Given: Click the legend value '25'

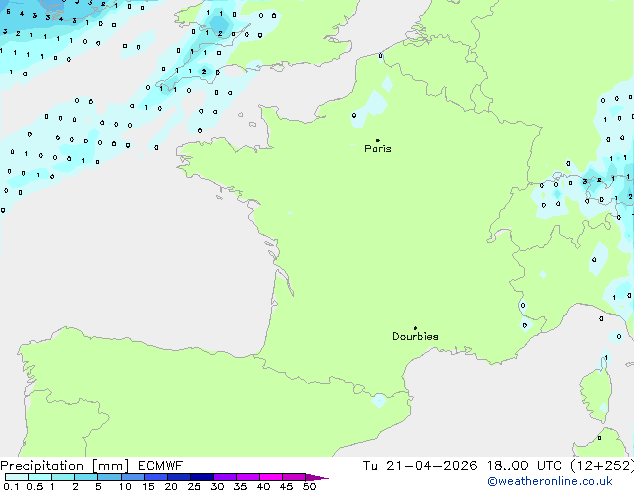Looking at the screenshot, I should pyautogui.click(x=194, y=486).
